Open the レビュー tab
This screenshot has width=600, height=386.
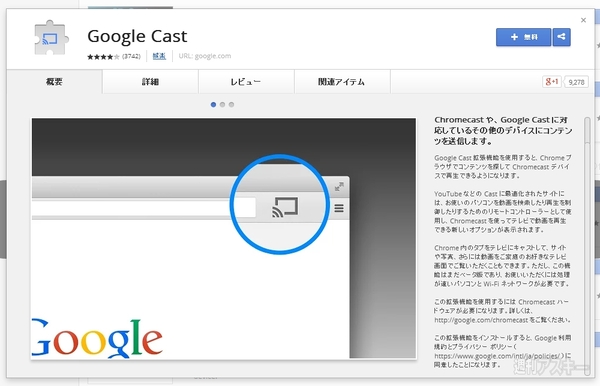246,81
